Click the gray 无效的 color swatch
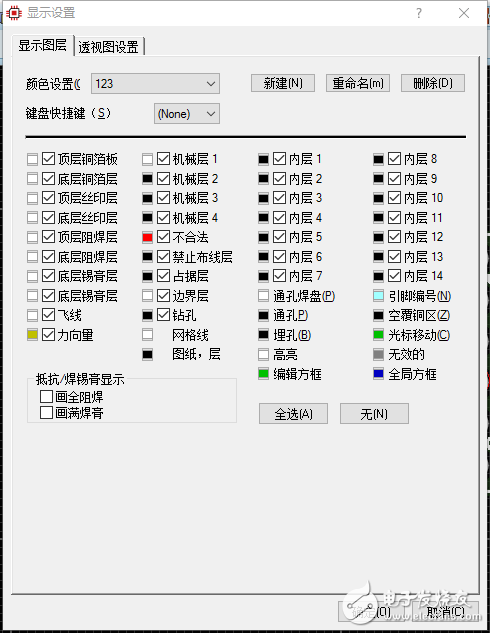Image resolution: width=490 pixels, height=633 pixels. 378,354
